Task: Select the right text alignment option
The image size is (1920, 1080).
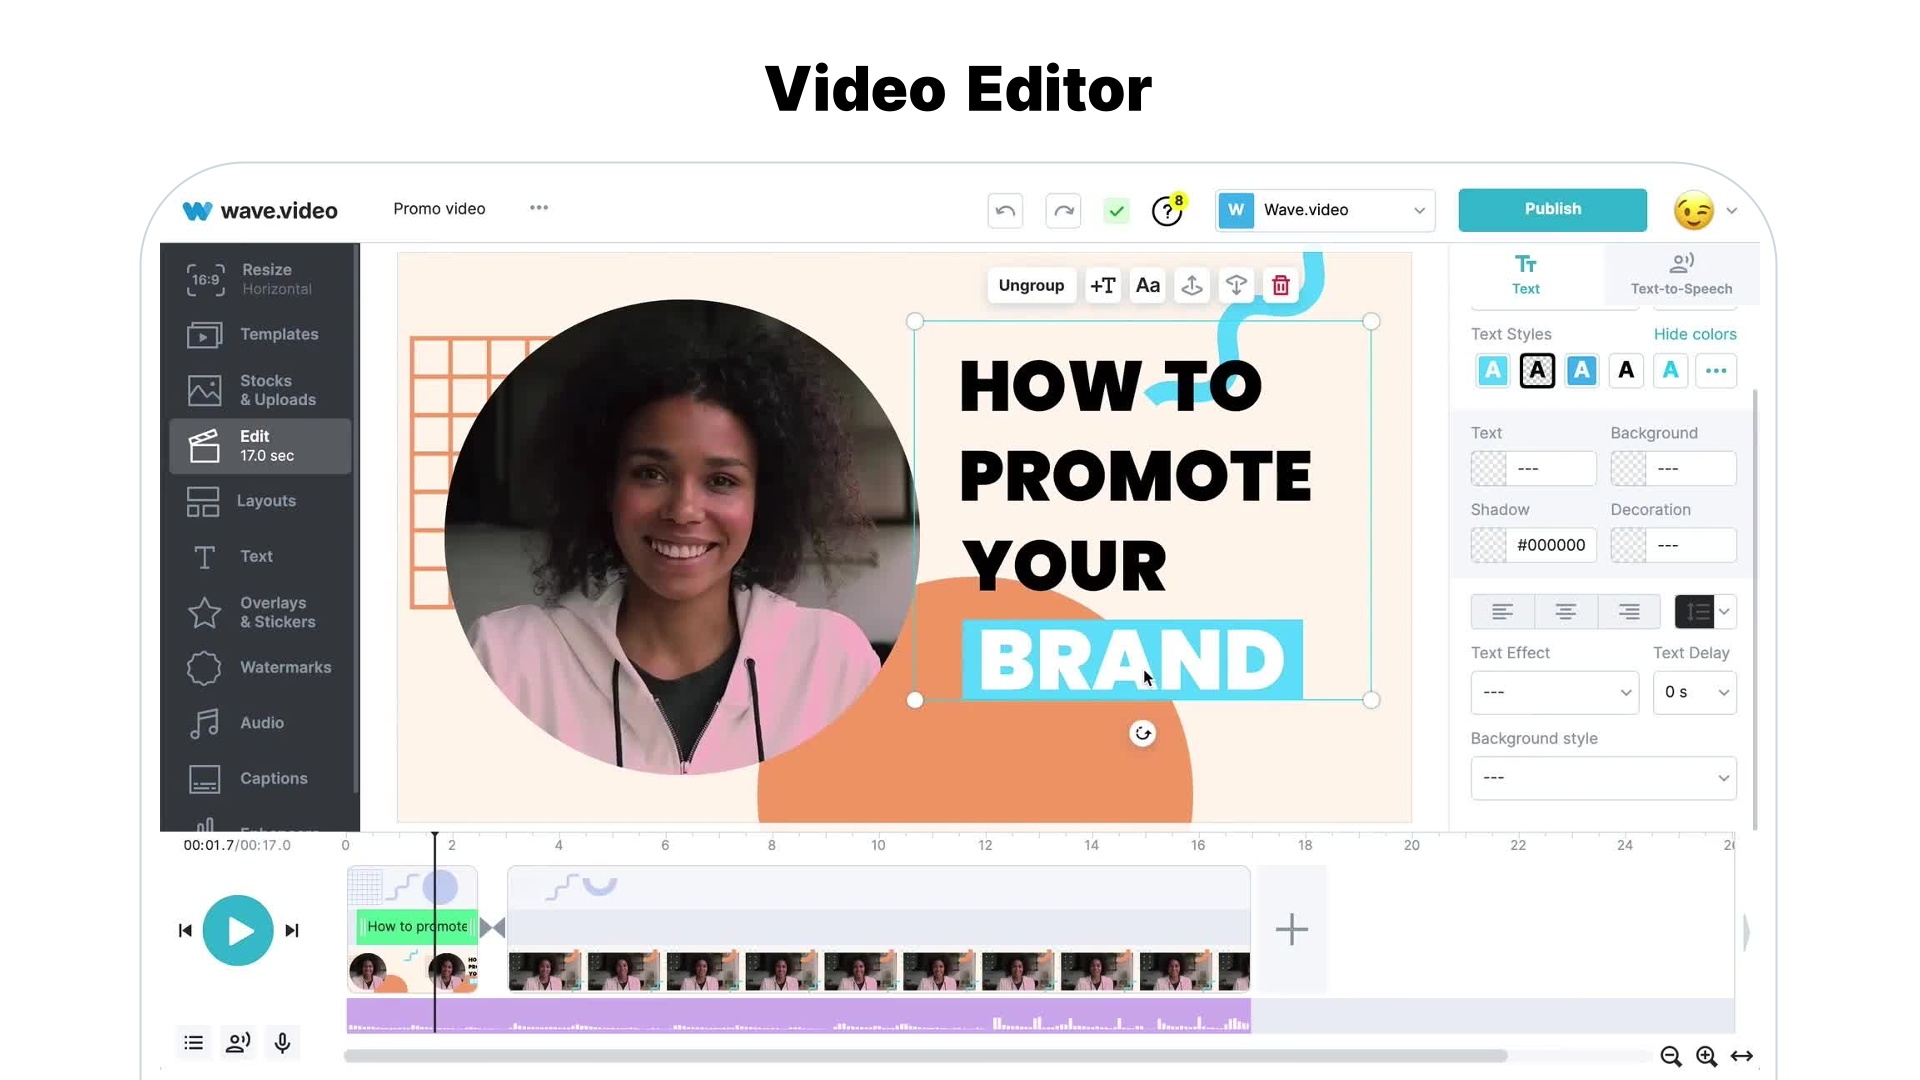Action: pyautogui.click(x=1628, y=612)
